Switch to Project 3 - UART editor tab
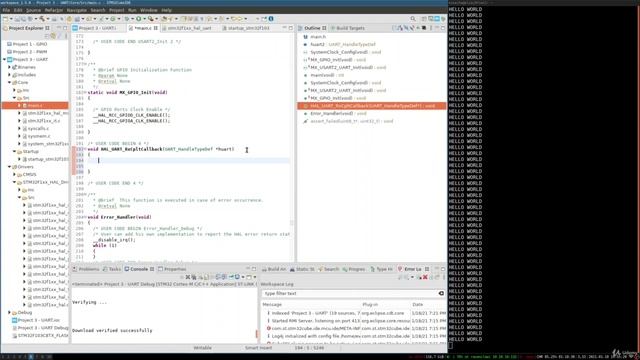 tap(97, 28)
